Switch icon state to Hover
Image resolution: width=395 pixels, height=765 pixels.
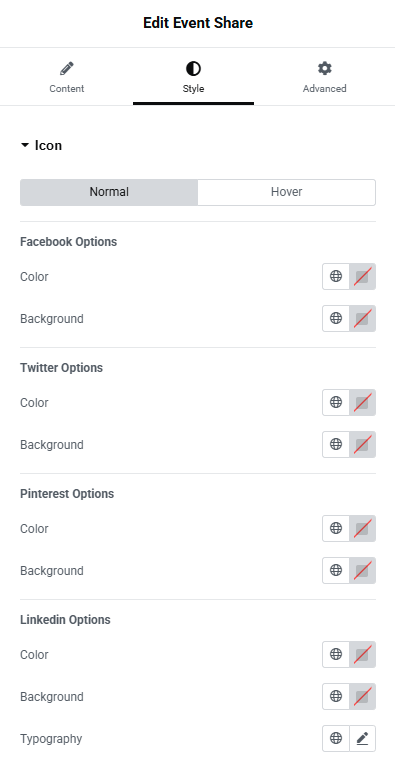(287, 192)
